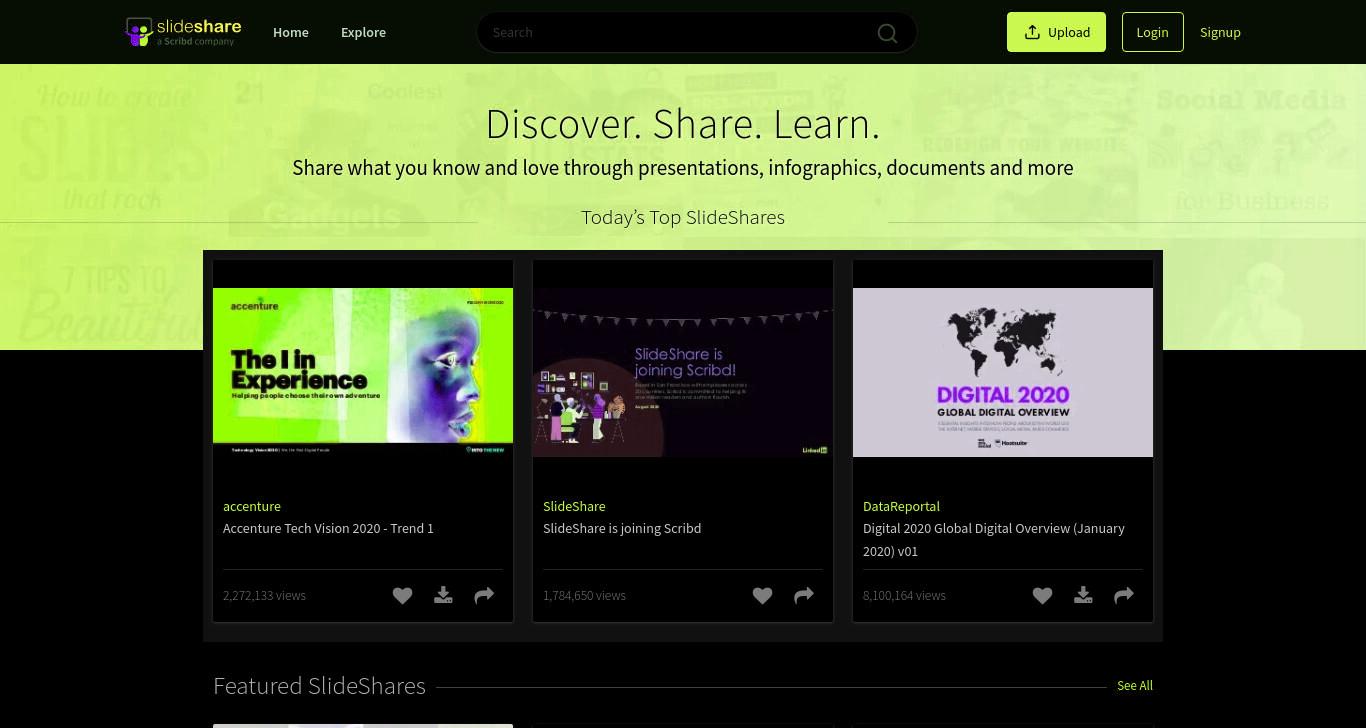The height and width of the screenshot is (728, 1366).
Task: Open the Digital 2020 world map thumbnail
Action: 1003,372
